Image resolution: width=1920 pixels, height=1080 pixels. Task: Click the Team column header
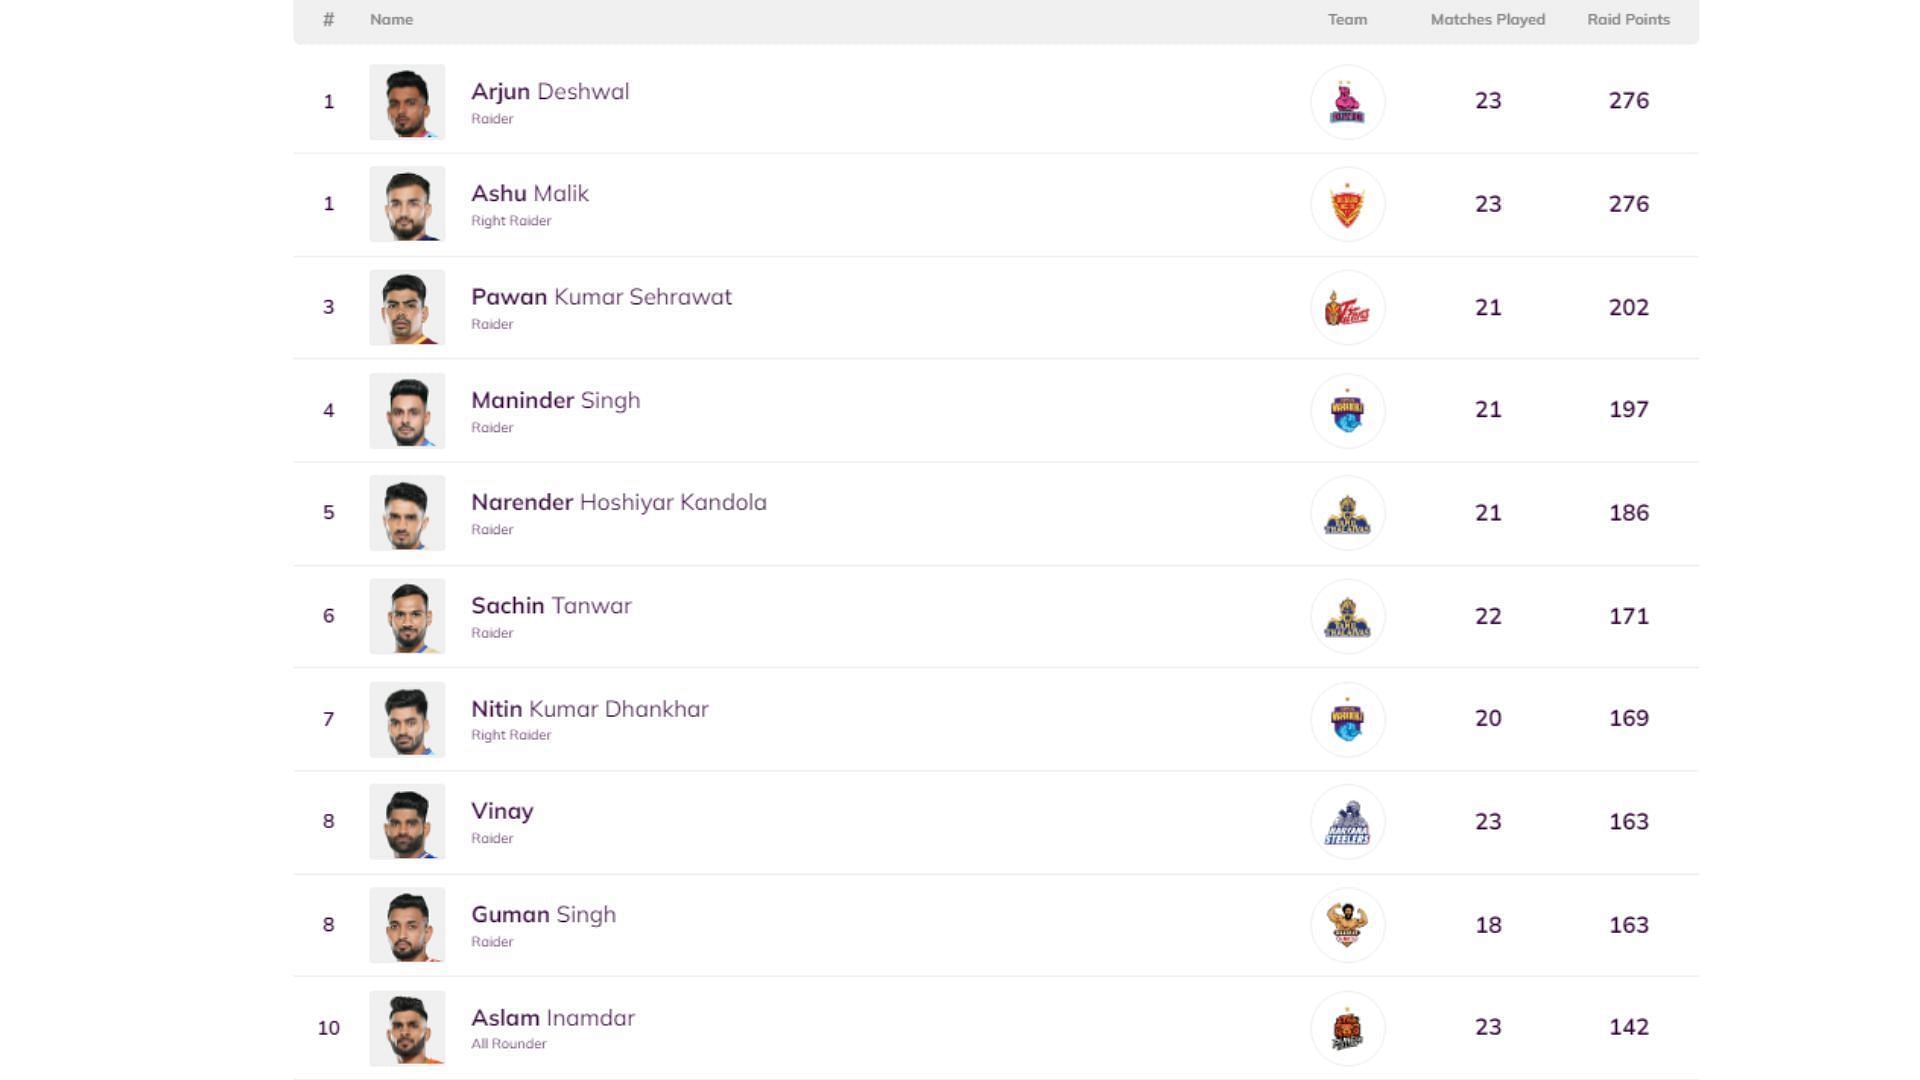(1347, 20)
